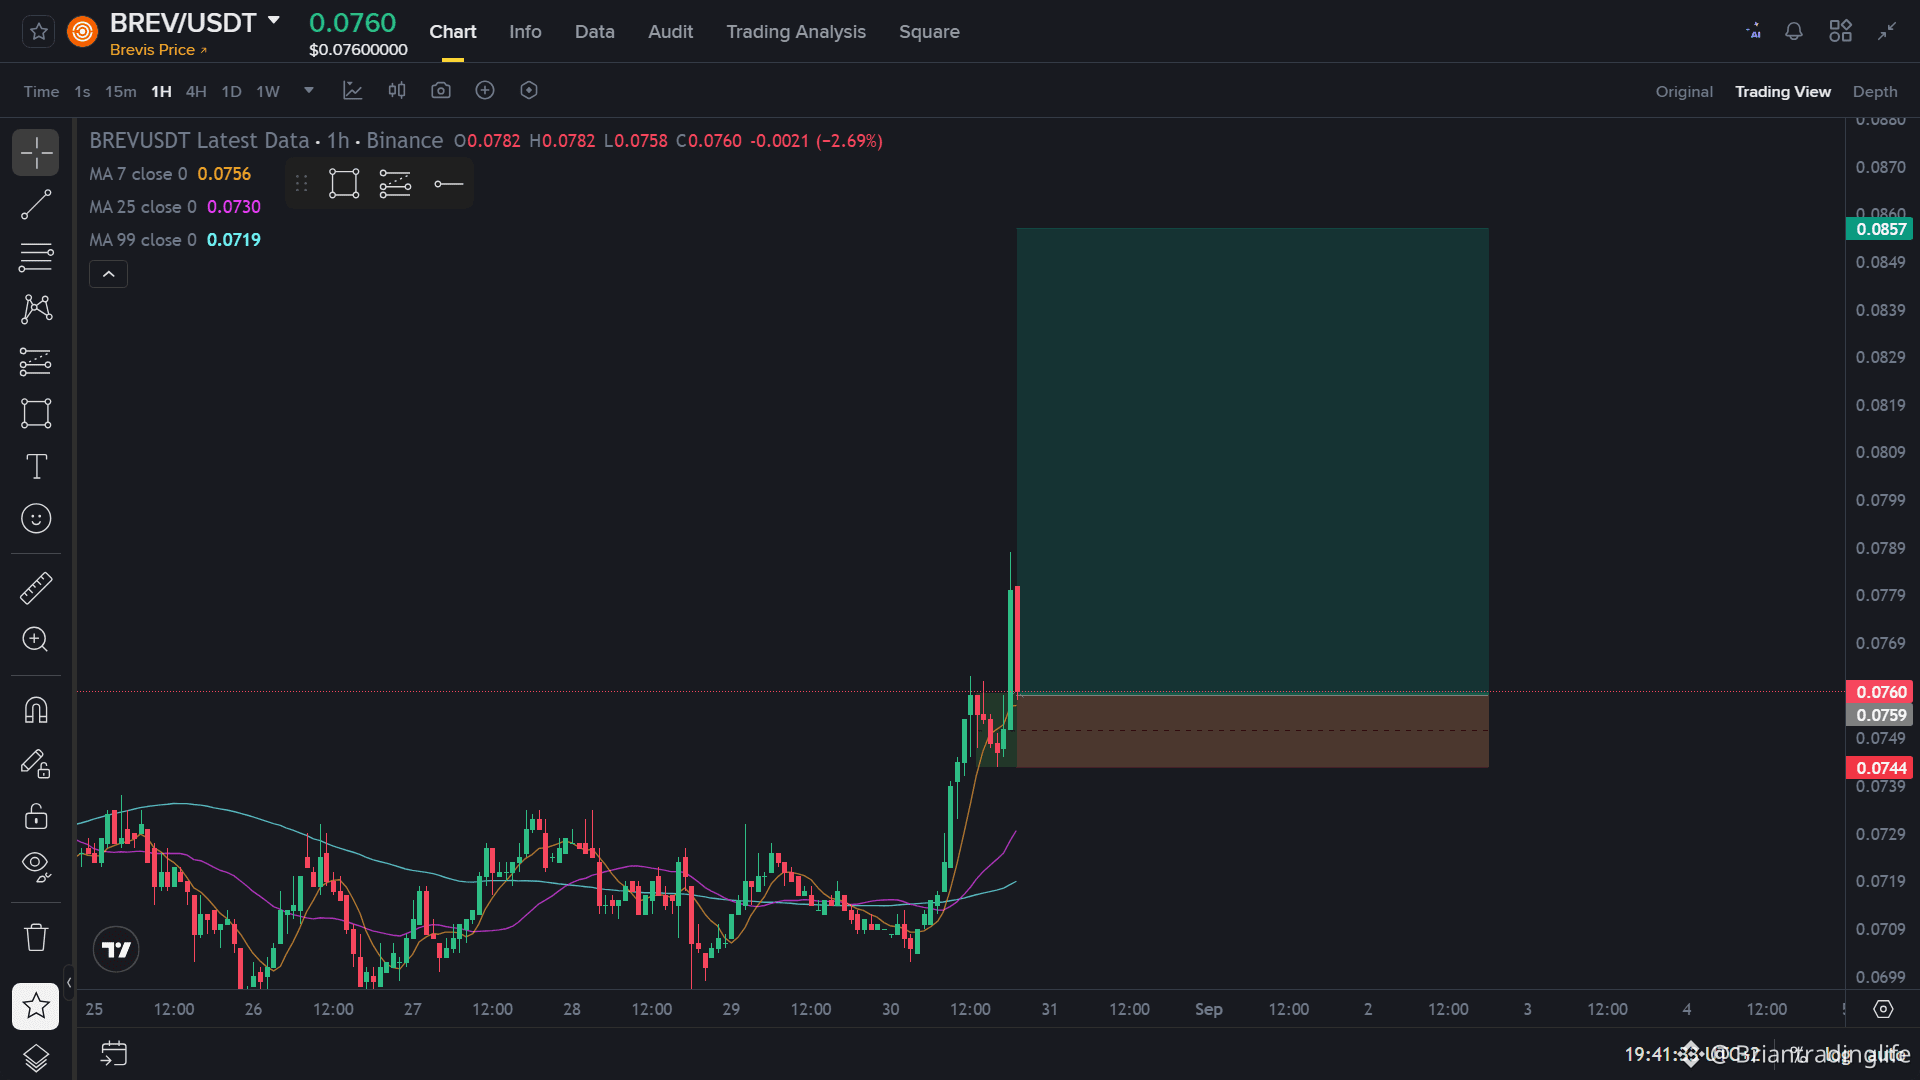Click the MA 99 close indicator legend
Viewport: 1920px width, 1080px height.
click(x=175, y=240)
